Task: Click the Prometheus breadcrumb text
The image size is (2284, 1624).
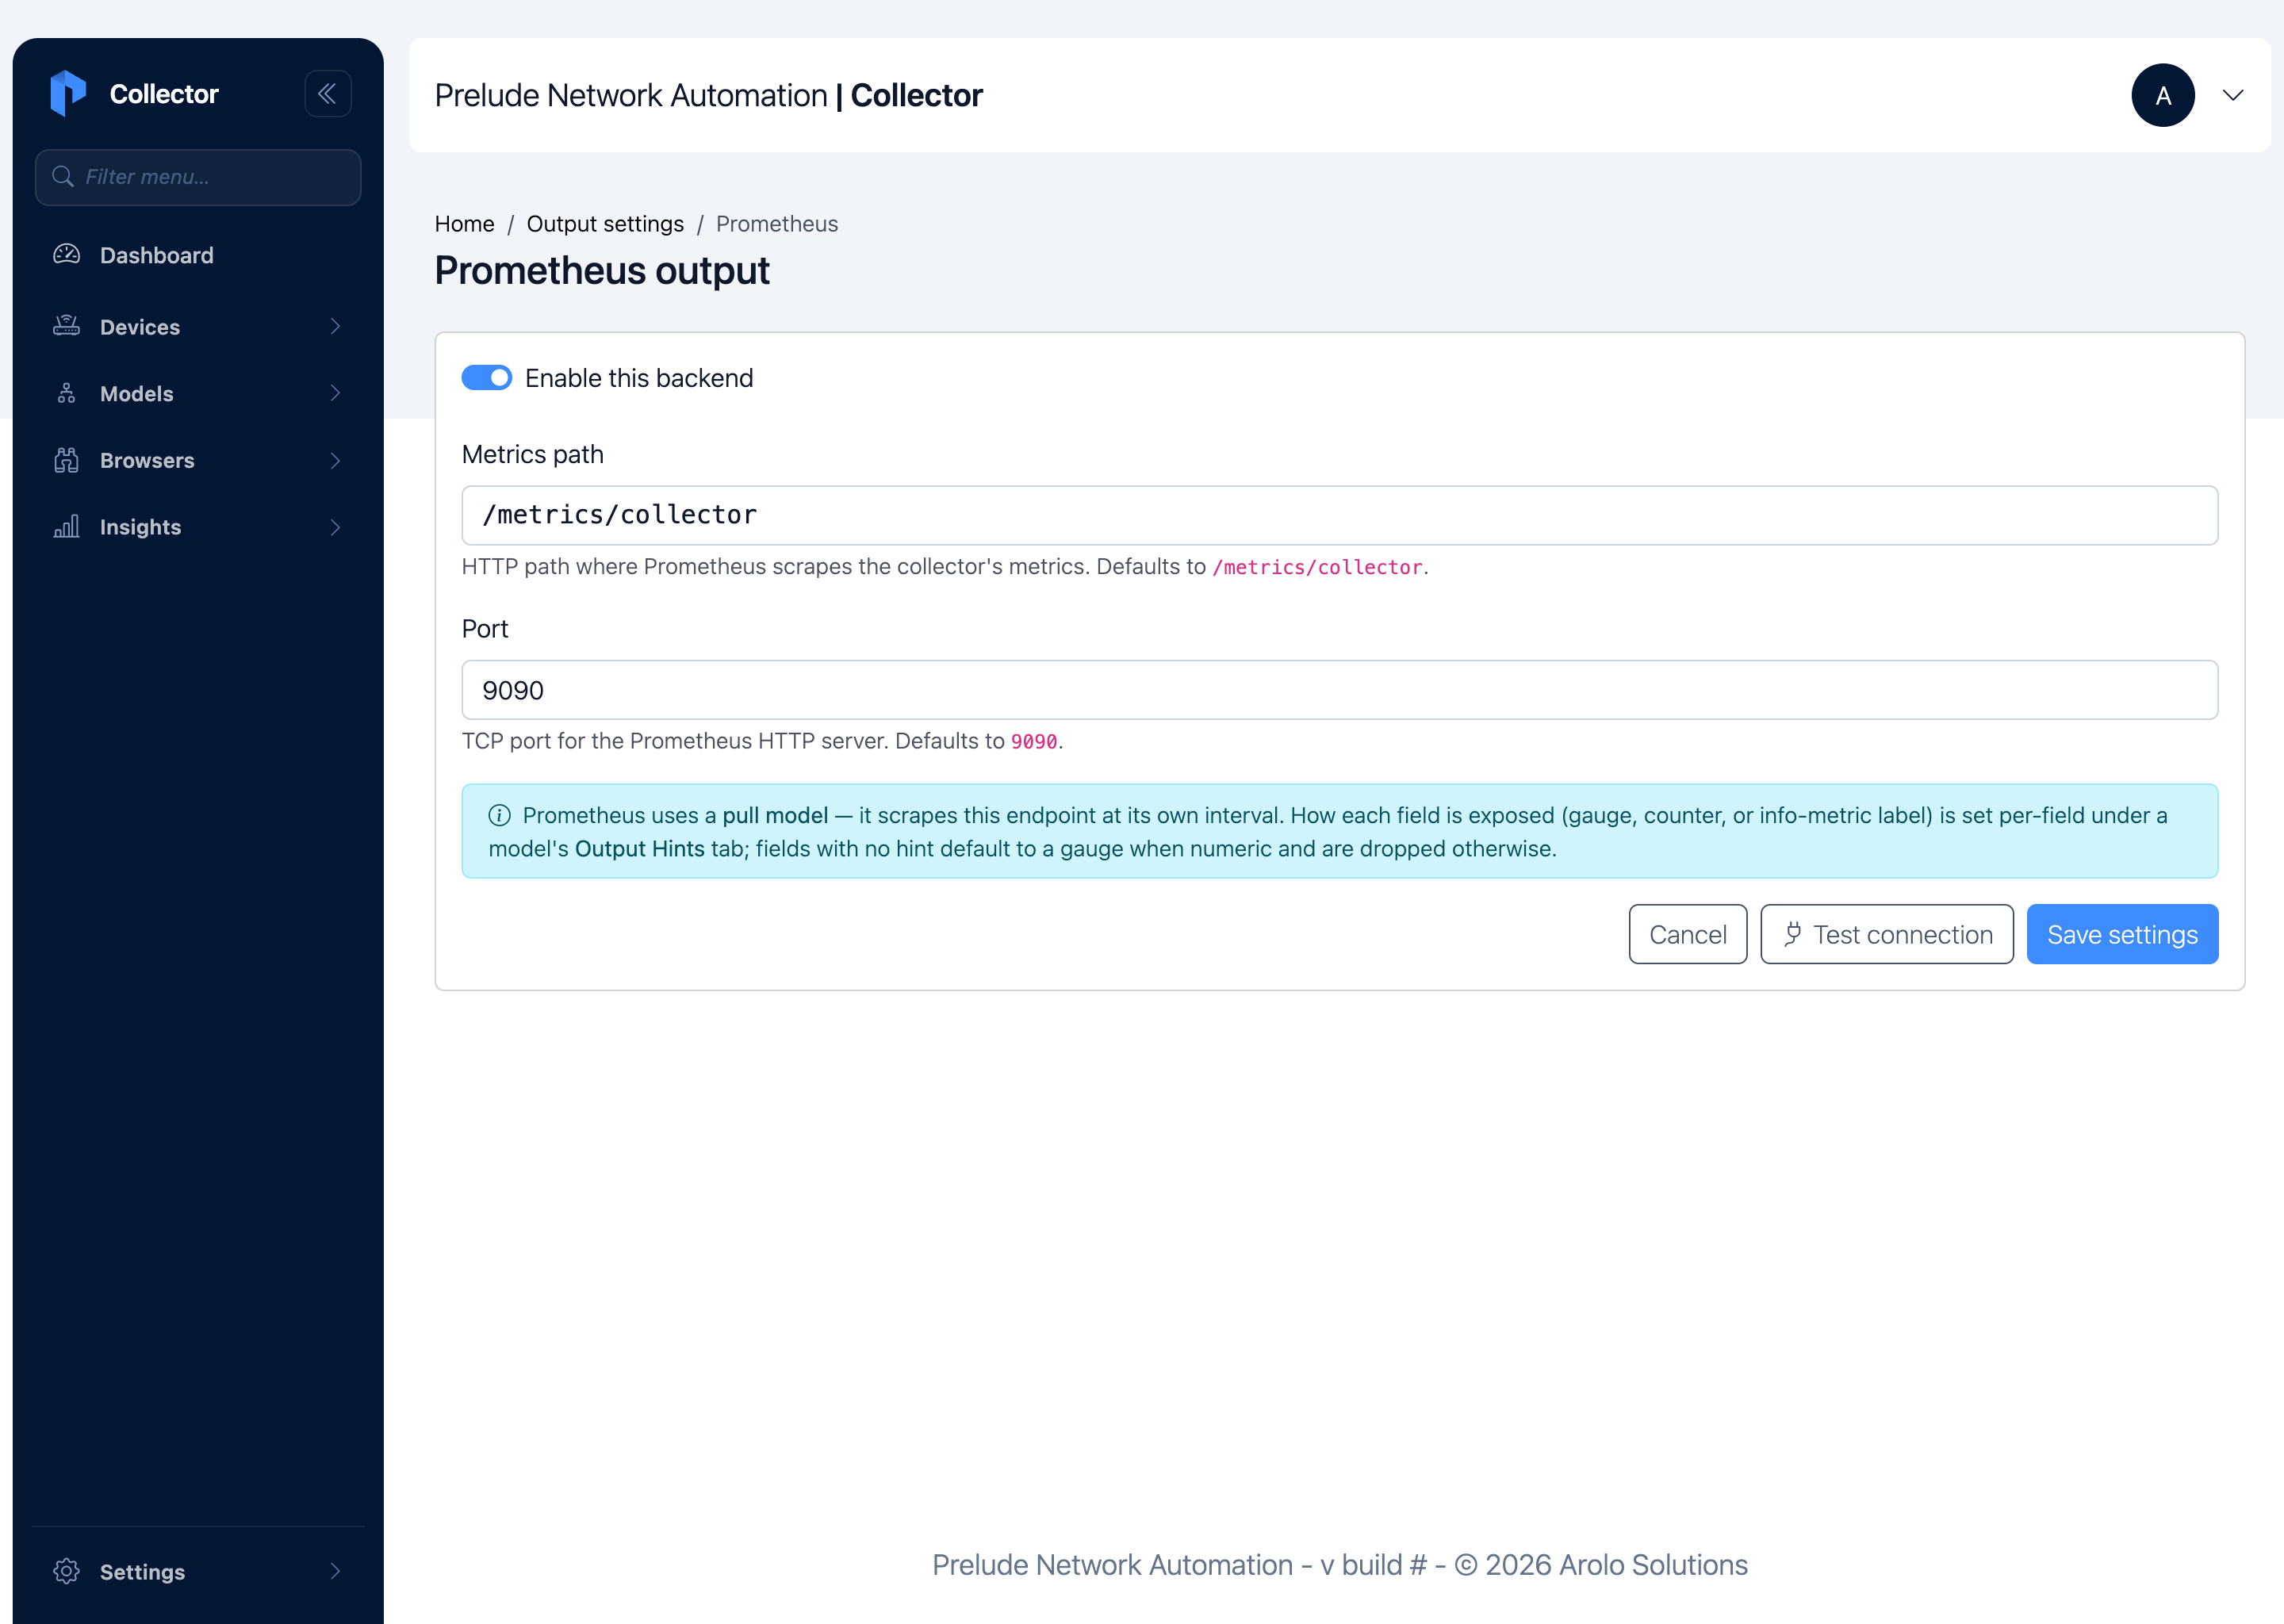Action: pos(777,224)
